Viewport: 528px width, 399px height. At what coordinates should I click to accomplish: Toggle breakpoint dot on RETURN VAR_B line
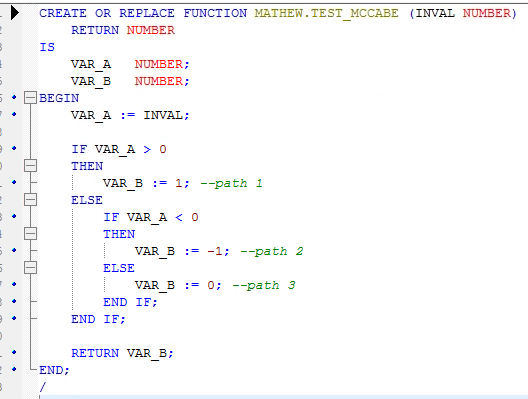[14, 352]
